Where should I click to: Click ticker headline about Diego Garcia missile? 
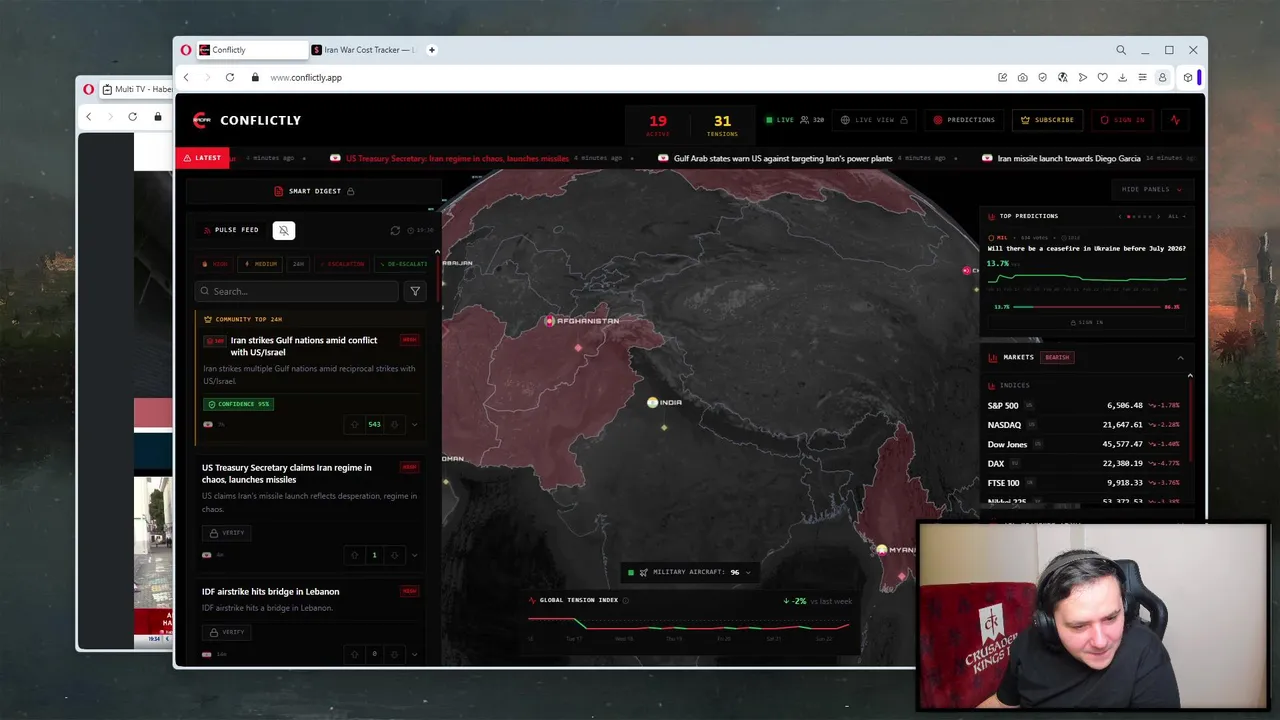pyautogui.click(x=1068, y=158)
